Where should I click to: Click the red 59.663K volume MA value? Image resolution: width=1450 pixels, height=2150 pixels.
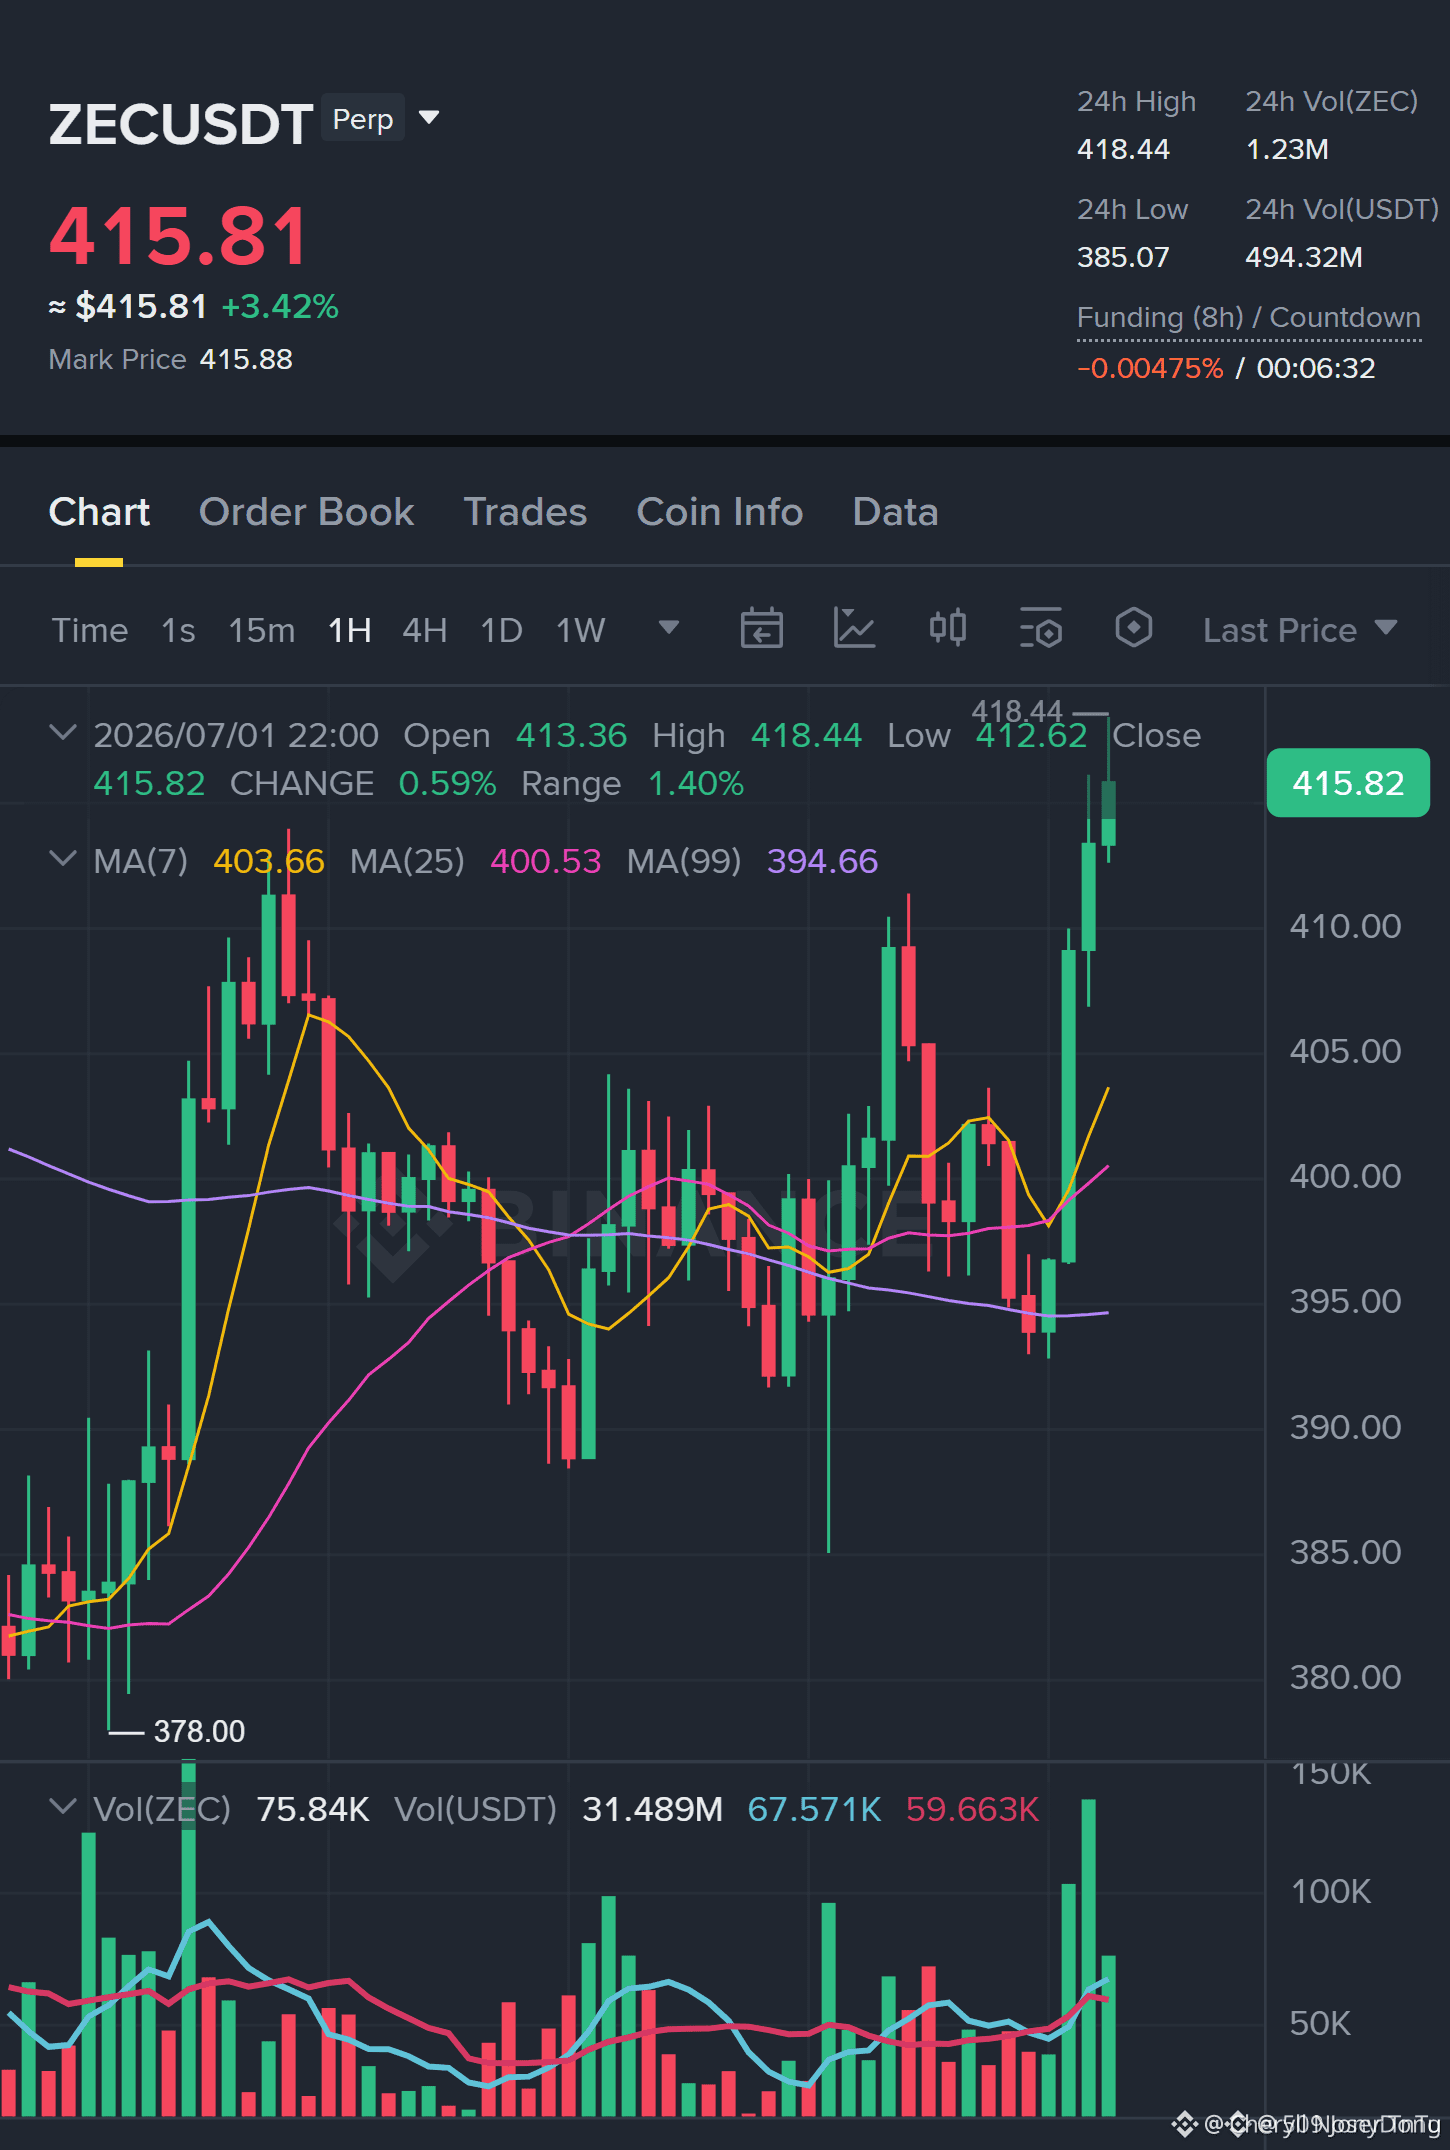coord(972,1809)
